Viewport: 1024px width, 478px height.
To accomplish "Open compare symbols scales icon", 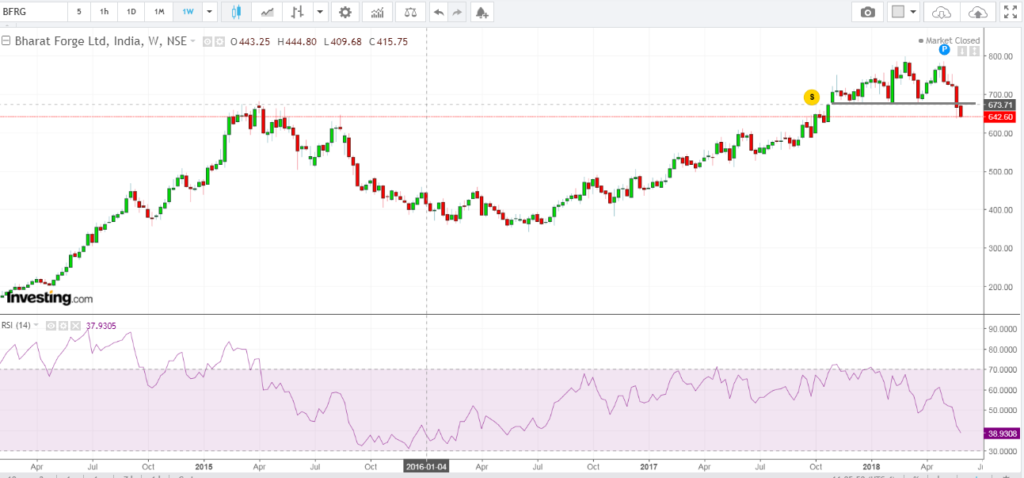I will tap(410, 12).
